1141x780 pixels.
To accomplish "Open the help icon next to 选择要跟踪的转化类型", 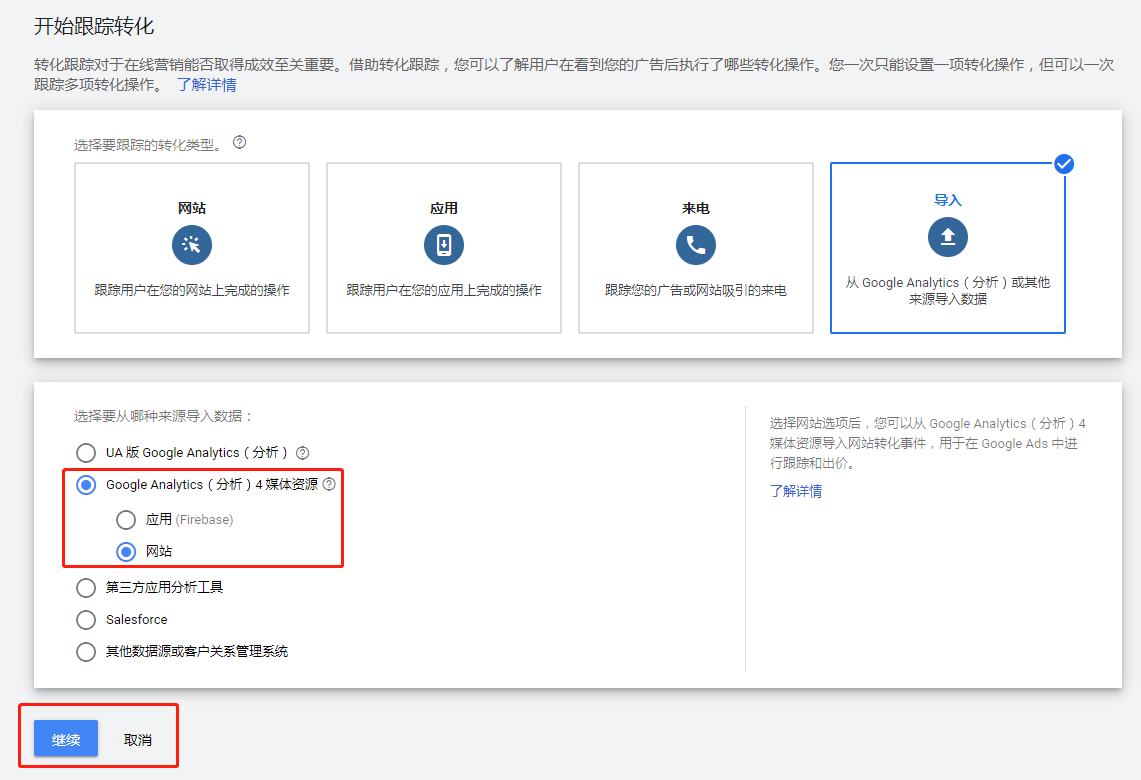I will pos(238,143).
